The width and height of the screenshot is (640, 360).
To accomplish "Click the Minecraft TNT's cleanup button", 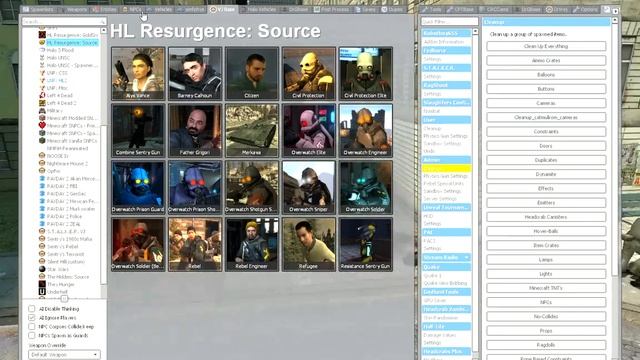I will [546, 288].
